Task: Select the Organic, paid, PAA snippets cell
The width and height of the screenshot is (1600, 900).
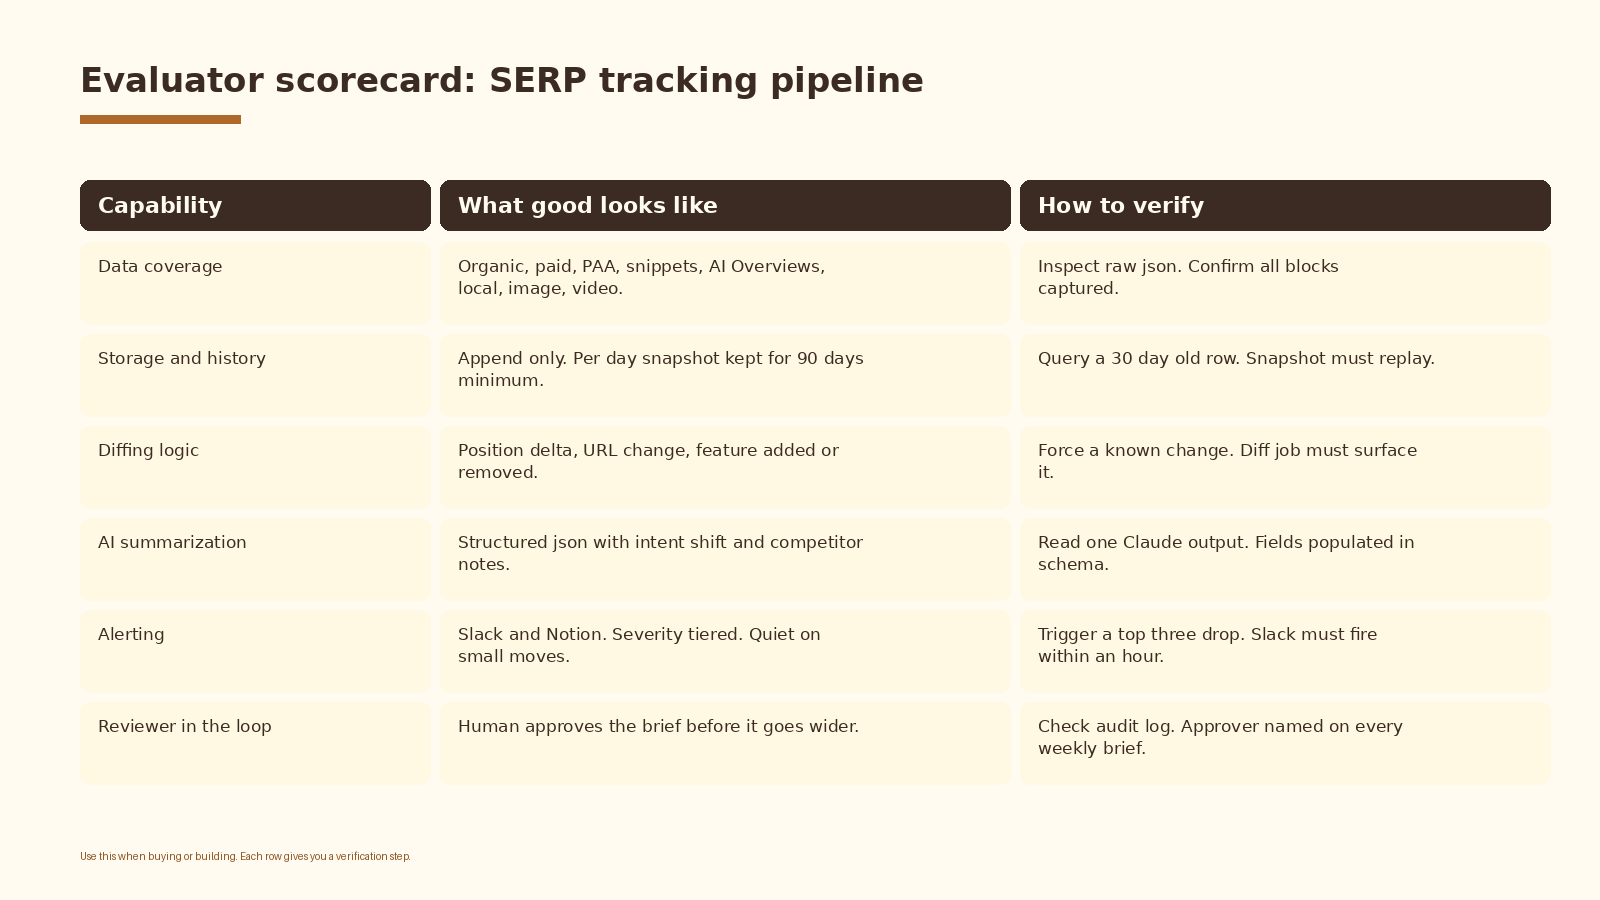Action: [725, 283]
